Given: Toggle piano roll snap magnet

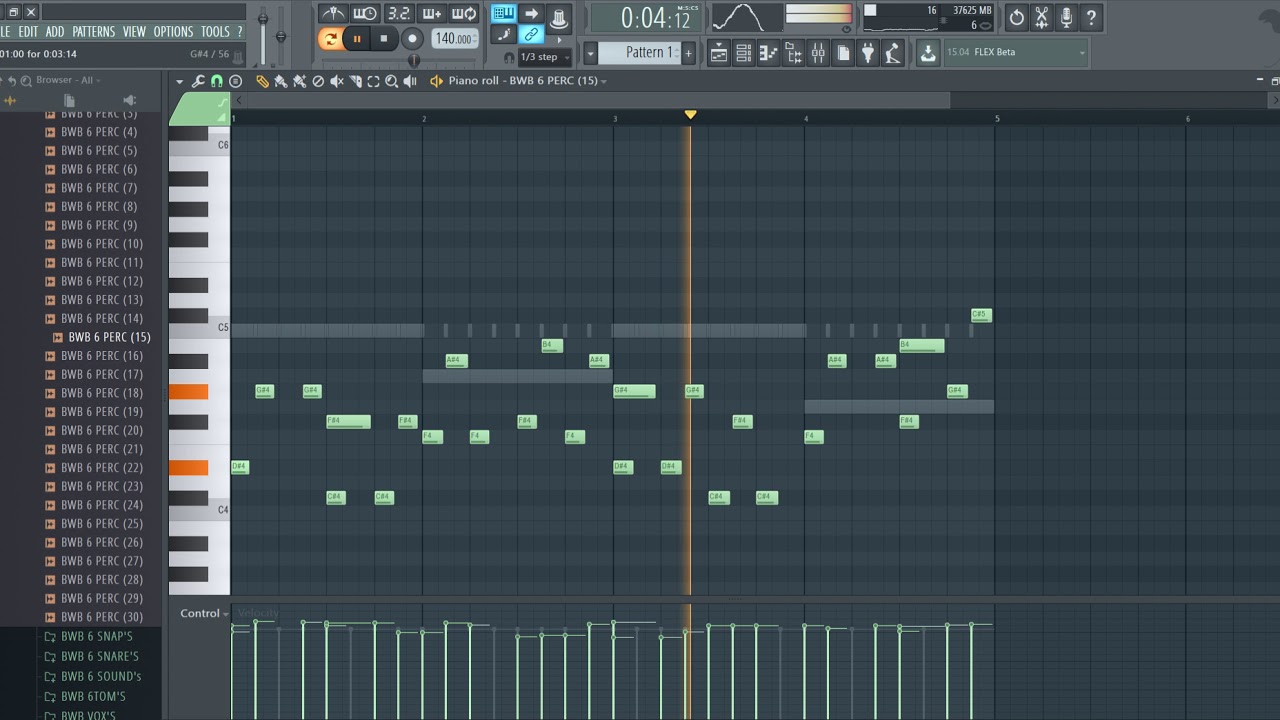Looking at the screenshot, I should coord(217,81).
